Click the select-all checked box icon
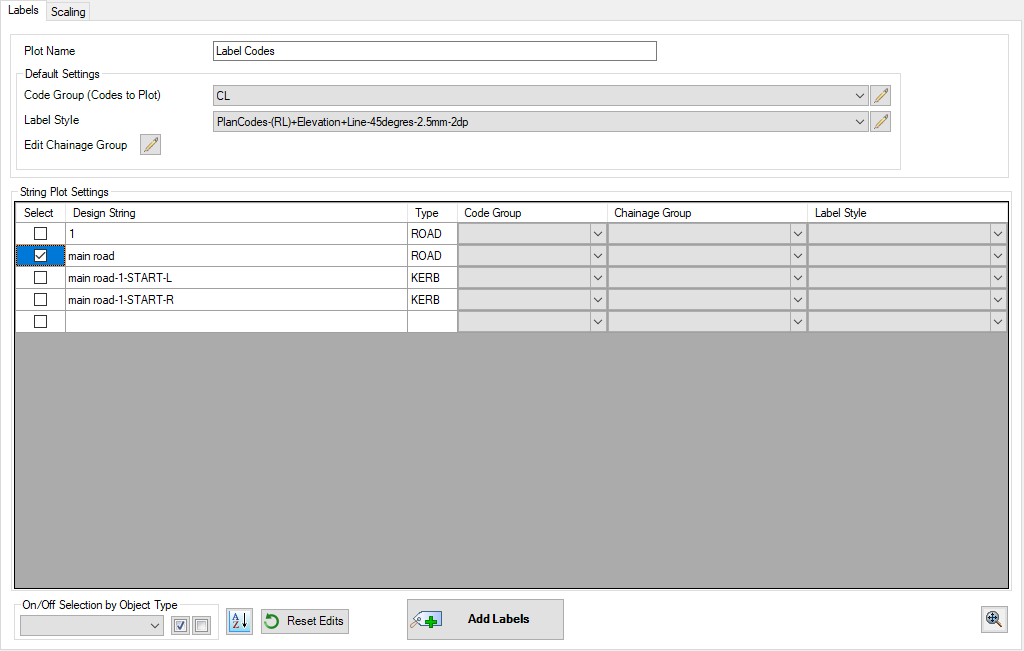 [x=181, y=626]
